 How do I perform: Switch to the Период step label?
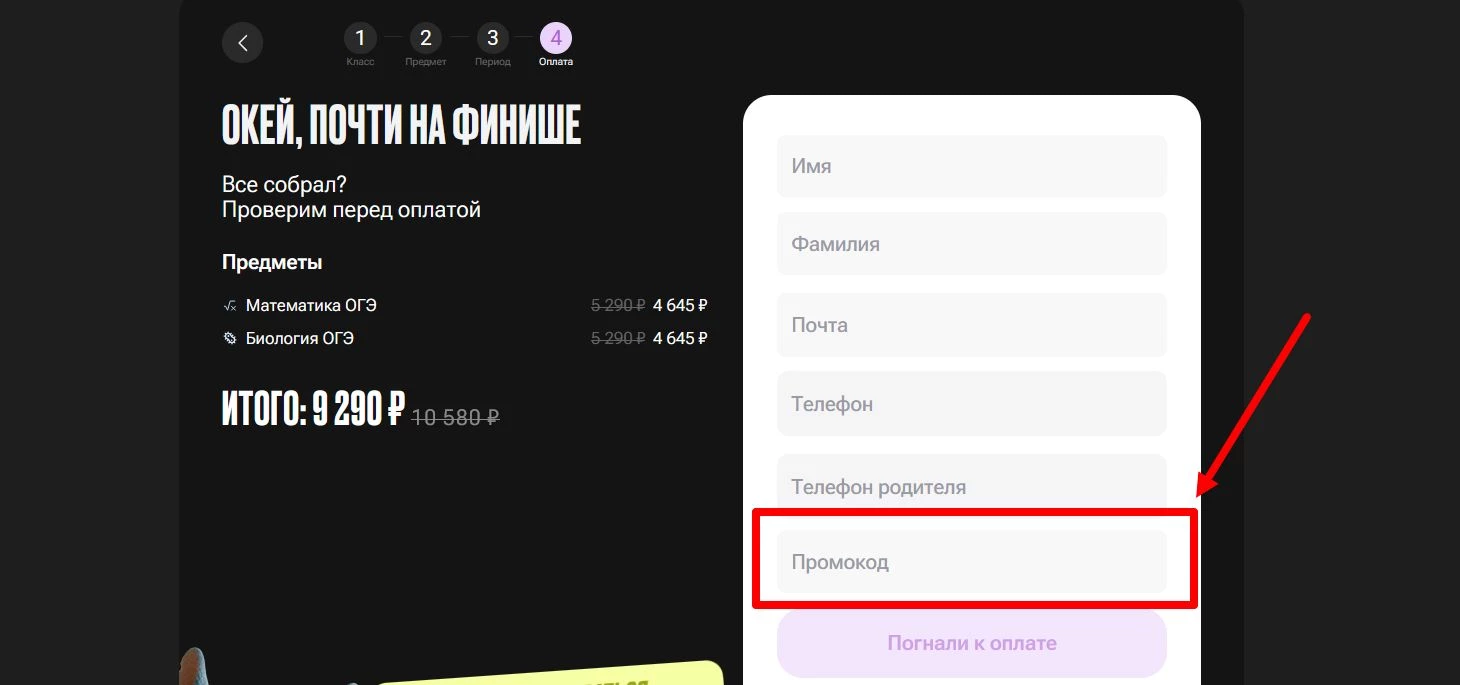(x=492, y=61)
